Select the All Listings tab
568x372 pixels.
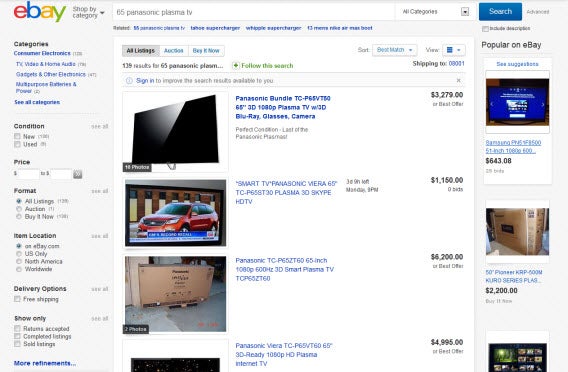pos(141,51)
